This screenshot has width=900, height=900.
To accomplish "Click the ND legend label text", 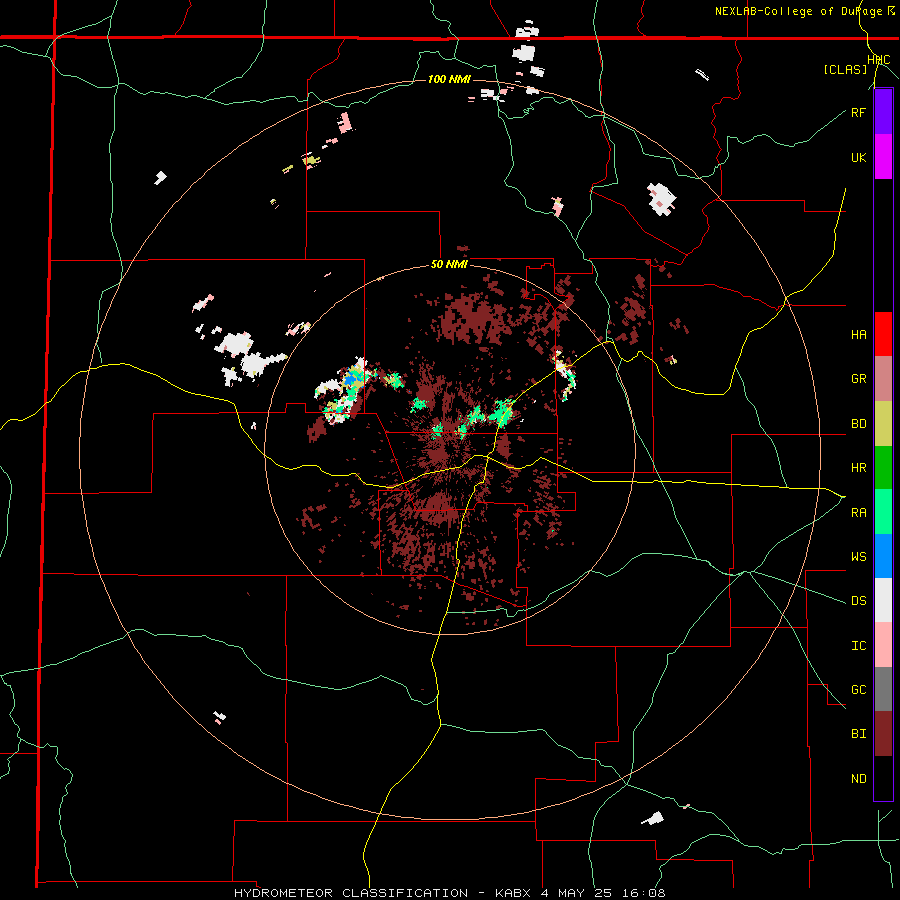I will pyautogui.click(x=858, y=779).
